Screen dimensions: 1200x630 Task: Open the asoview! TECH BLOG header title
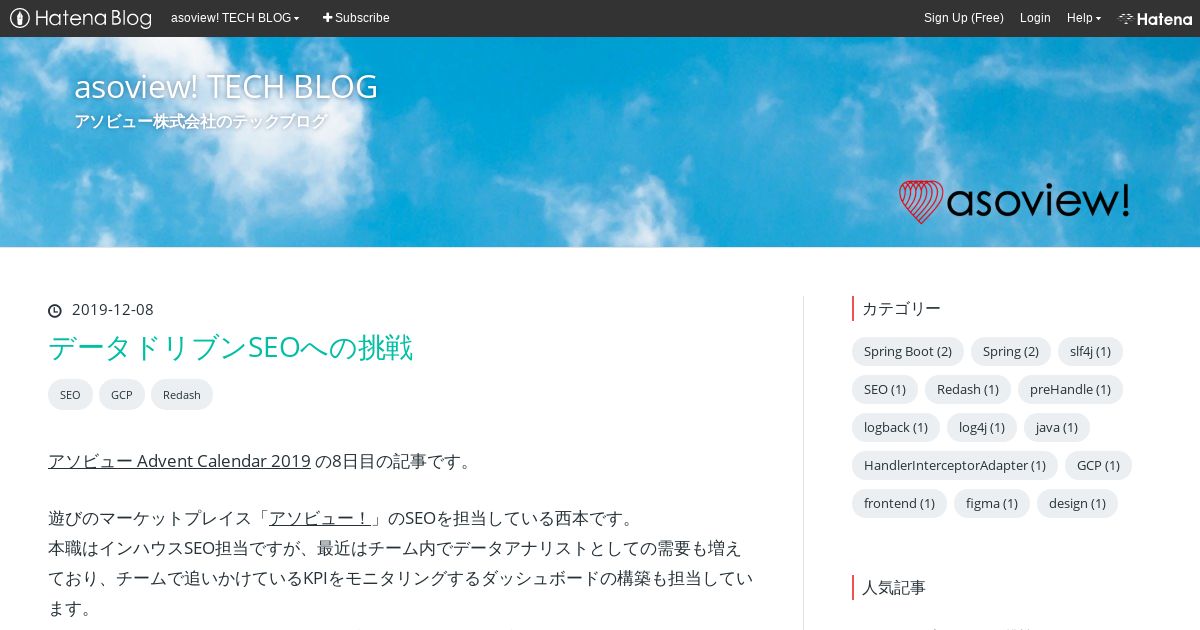(x=226, y=87)
